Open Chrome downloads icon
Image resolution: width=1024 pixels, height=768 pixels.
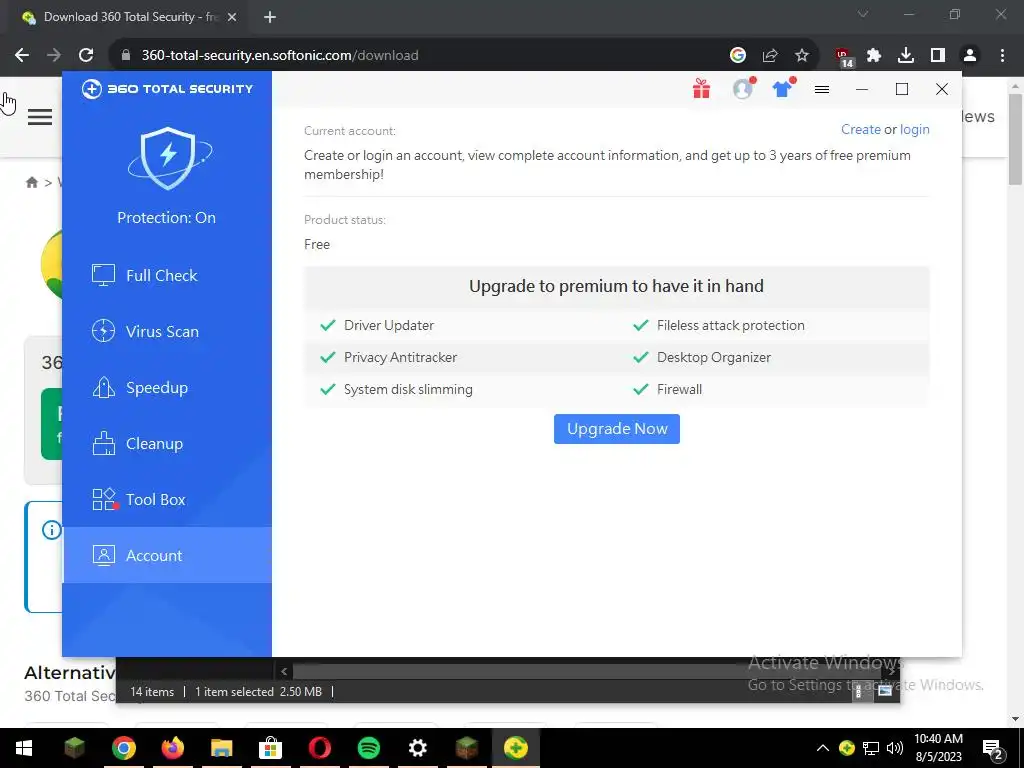[906, 56]
